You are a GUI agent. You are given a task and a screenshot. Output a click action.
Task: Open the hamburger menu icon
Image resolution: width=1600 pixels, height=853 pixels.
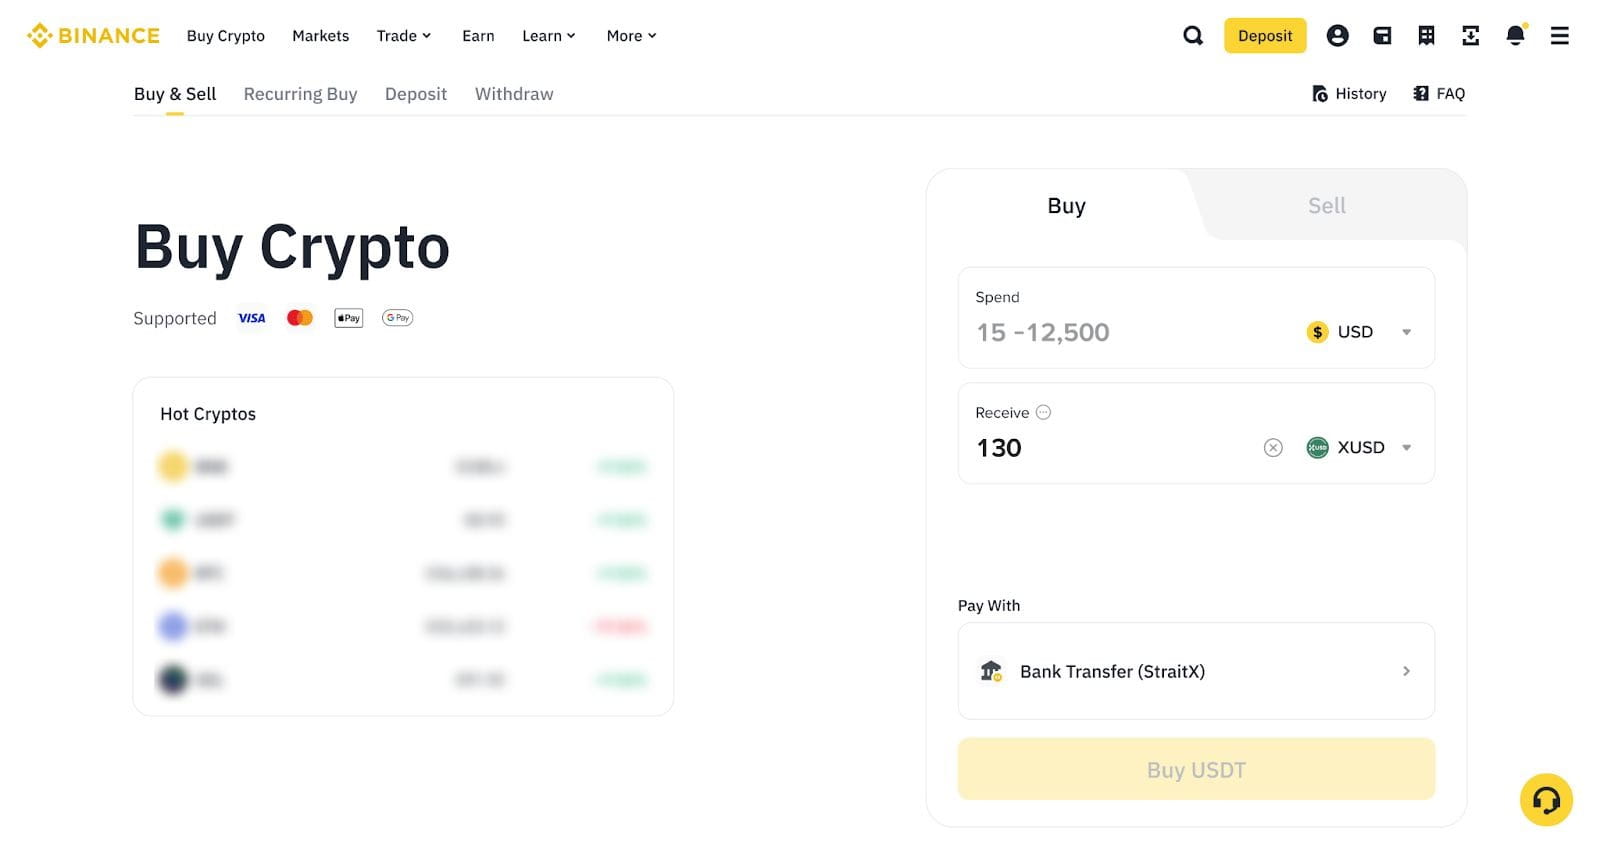pos(1559,36)
